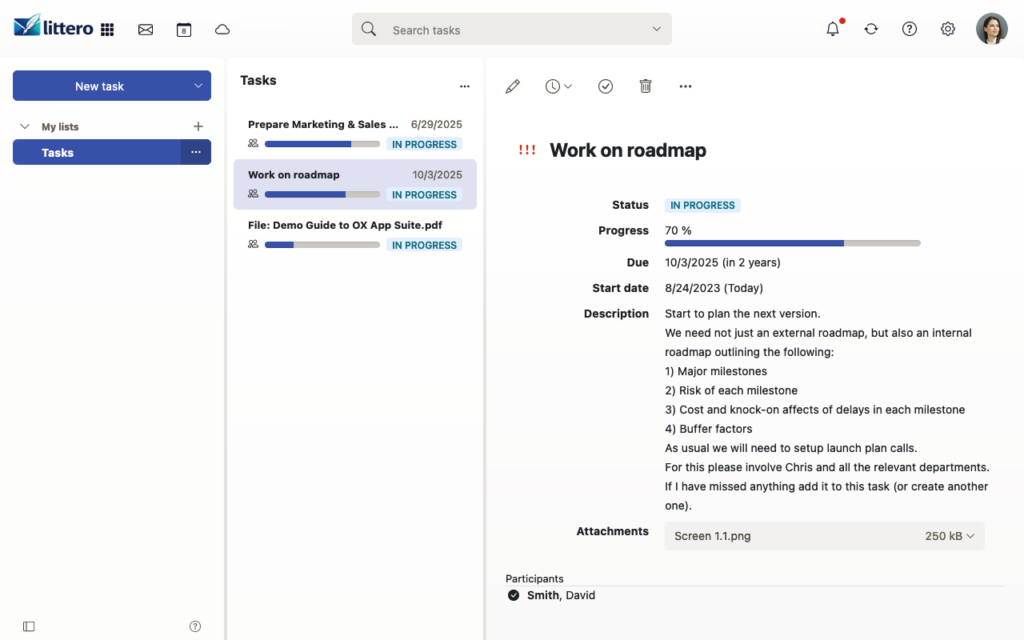This screenshot has width=1024, height=640.
Task: Click the refresh icon
Action: 871,29
